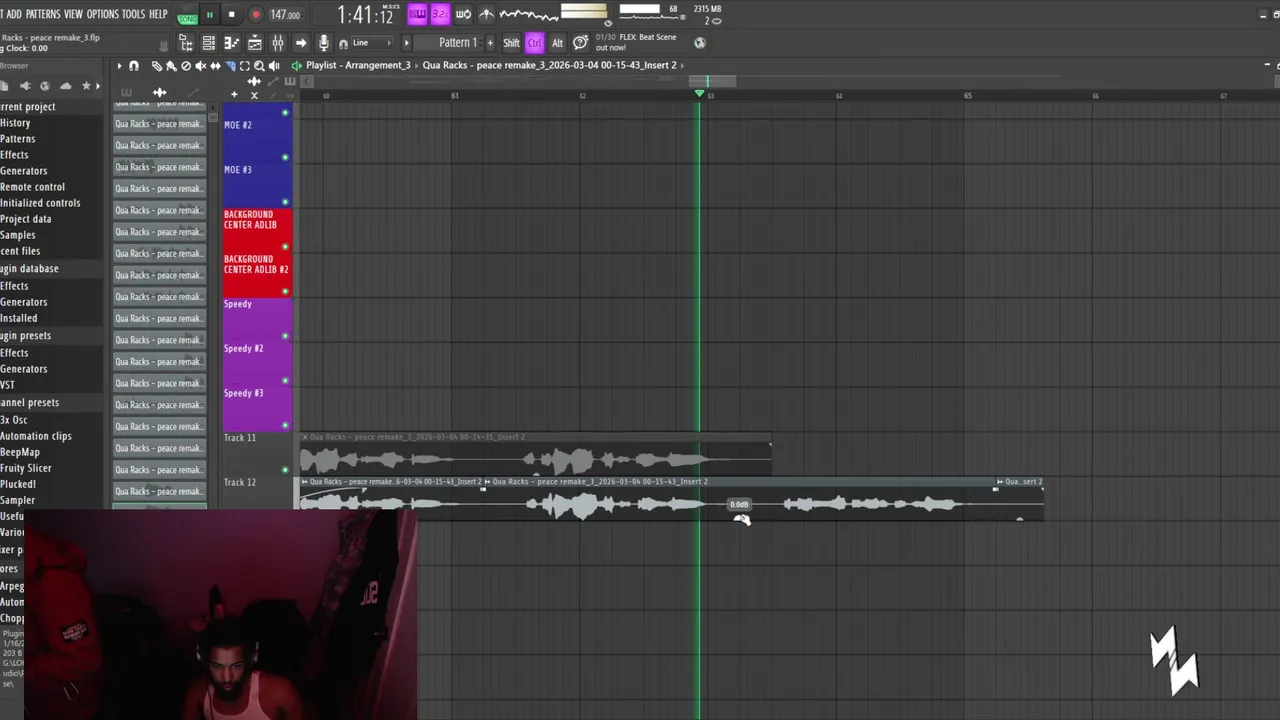Select the Slip tool
This screenshot has height=720, width=1280.
(x=215, y=66)
